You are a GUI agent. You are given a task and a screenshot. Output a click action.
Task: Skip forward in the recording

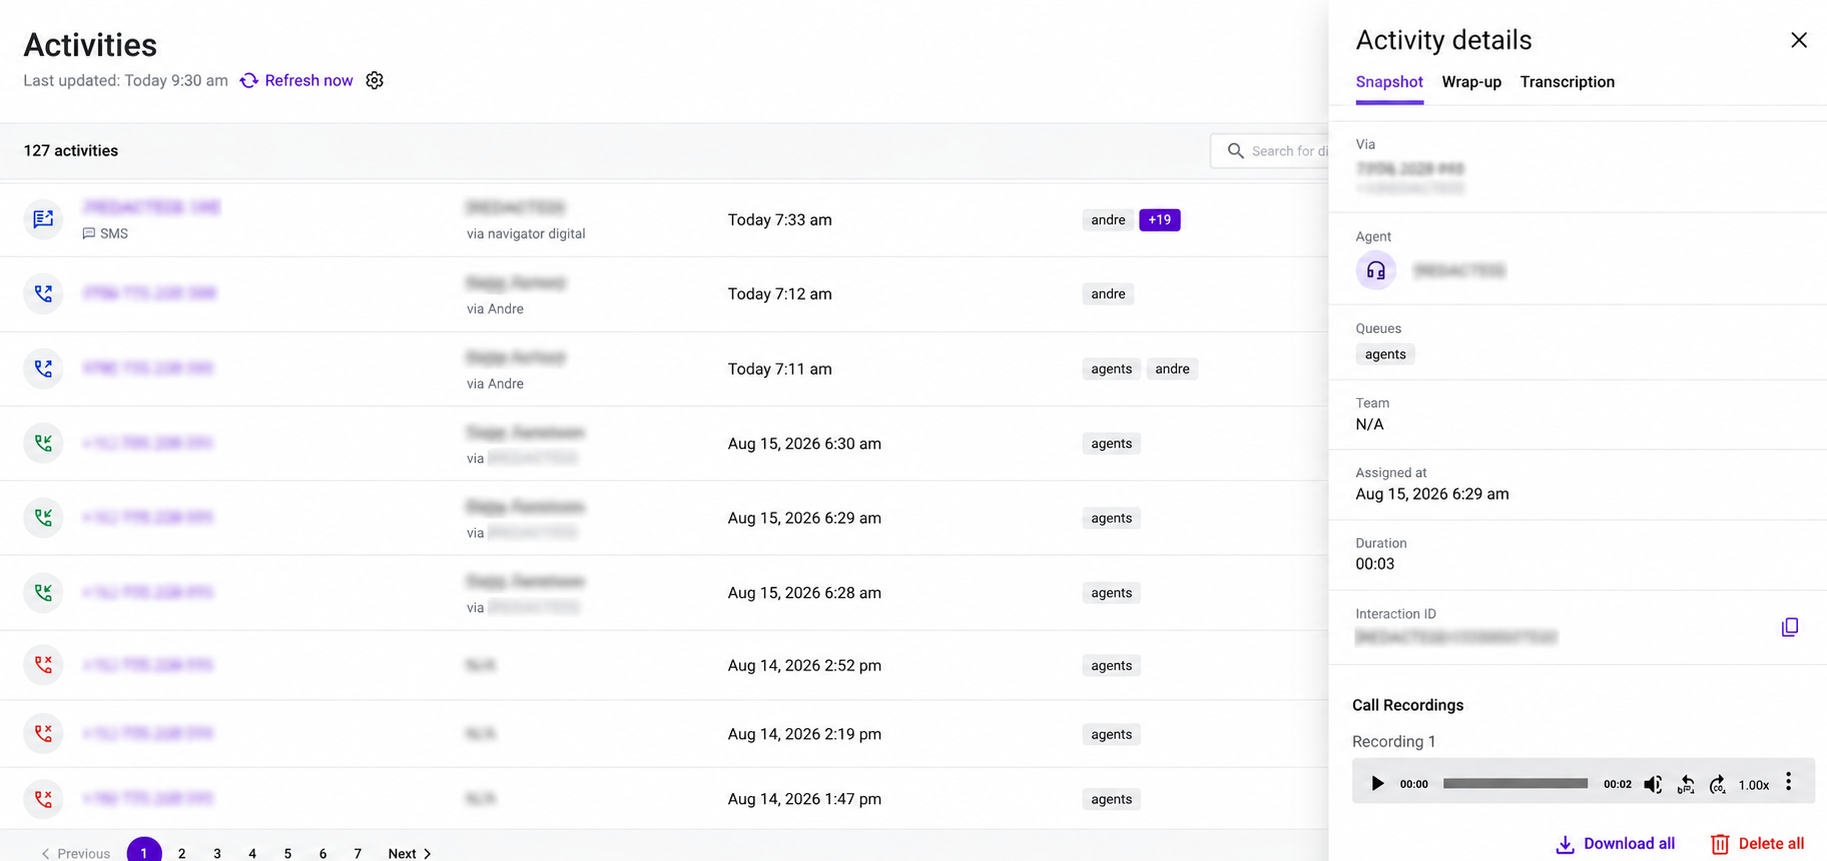(1718, 785)
